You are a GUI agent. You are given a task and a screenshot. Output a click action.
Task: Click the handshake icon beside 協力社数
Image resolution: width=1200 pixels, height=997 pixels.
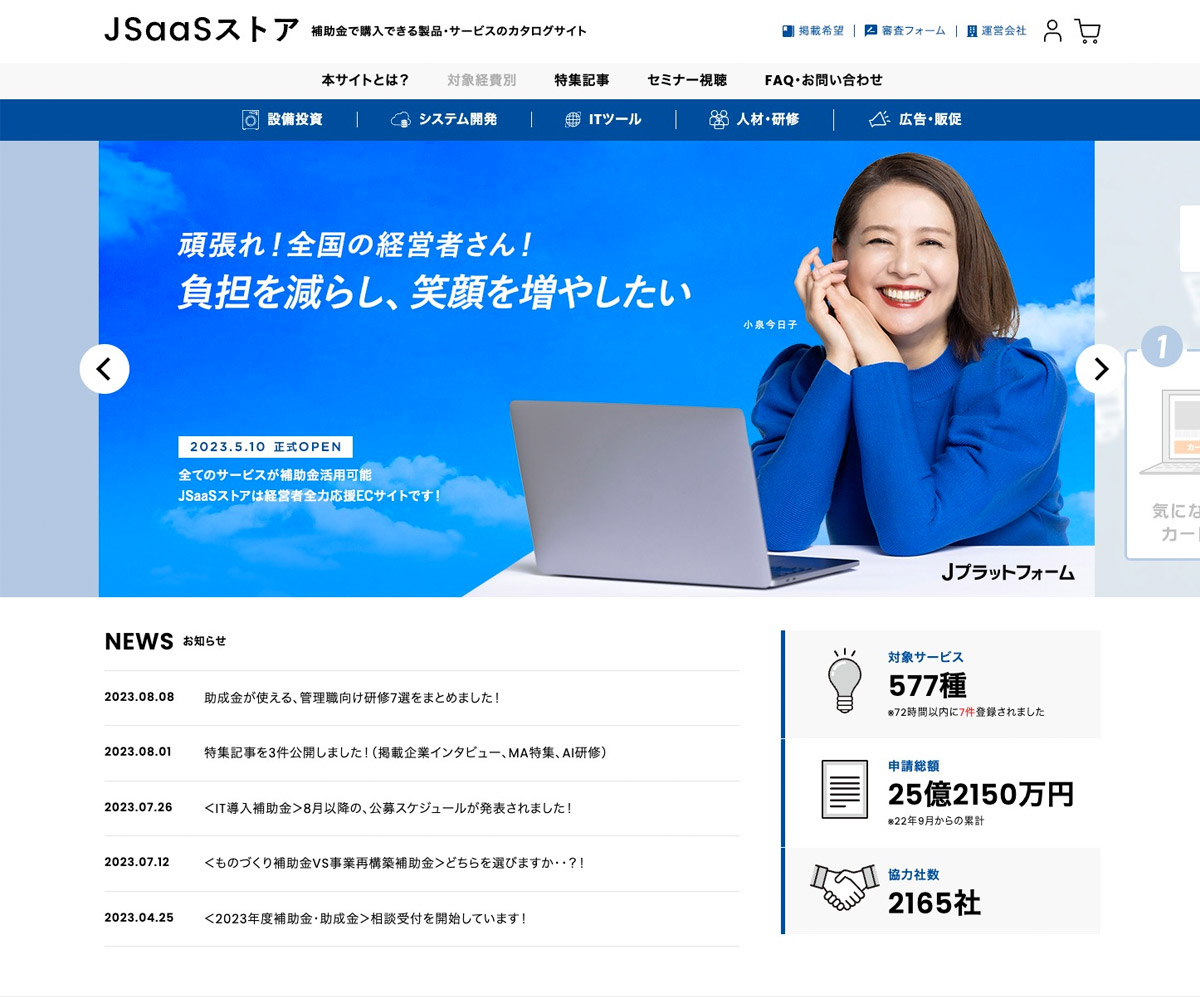point(844,887)
